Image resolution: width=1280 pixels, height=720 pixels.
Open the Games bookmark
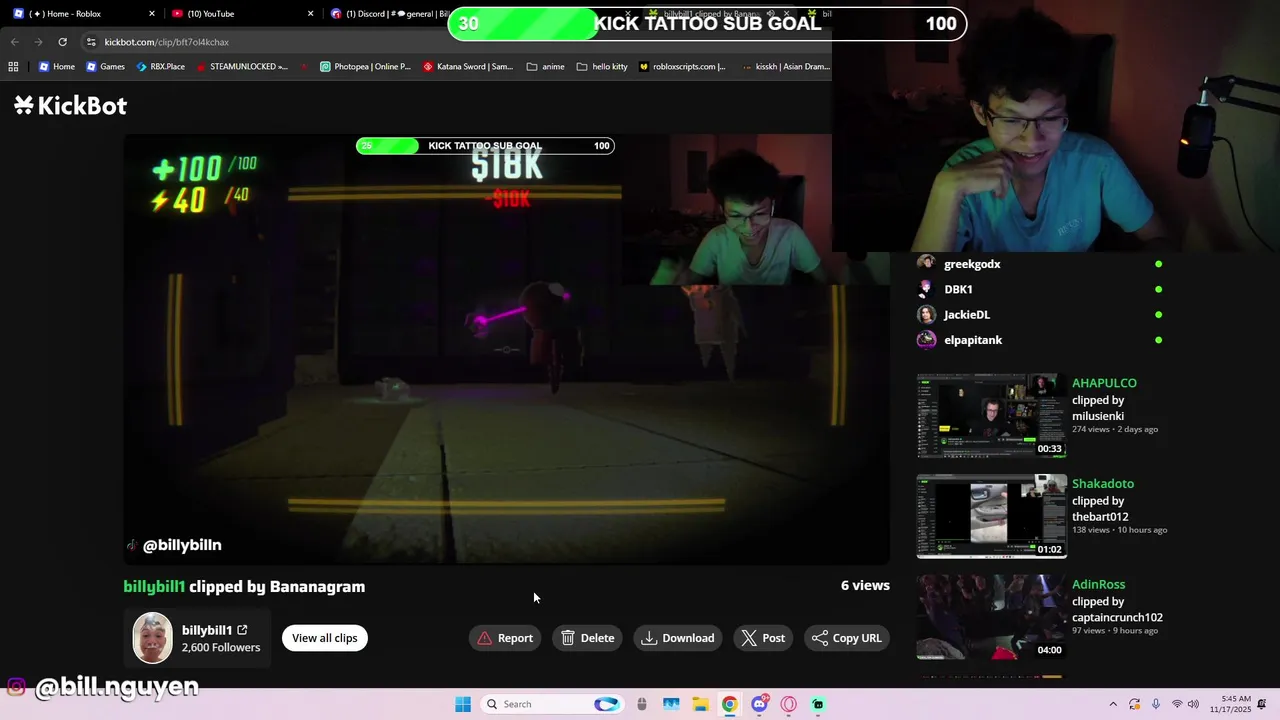[105, 67]
